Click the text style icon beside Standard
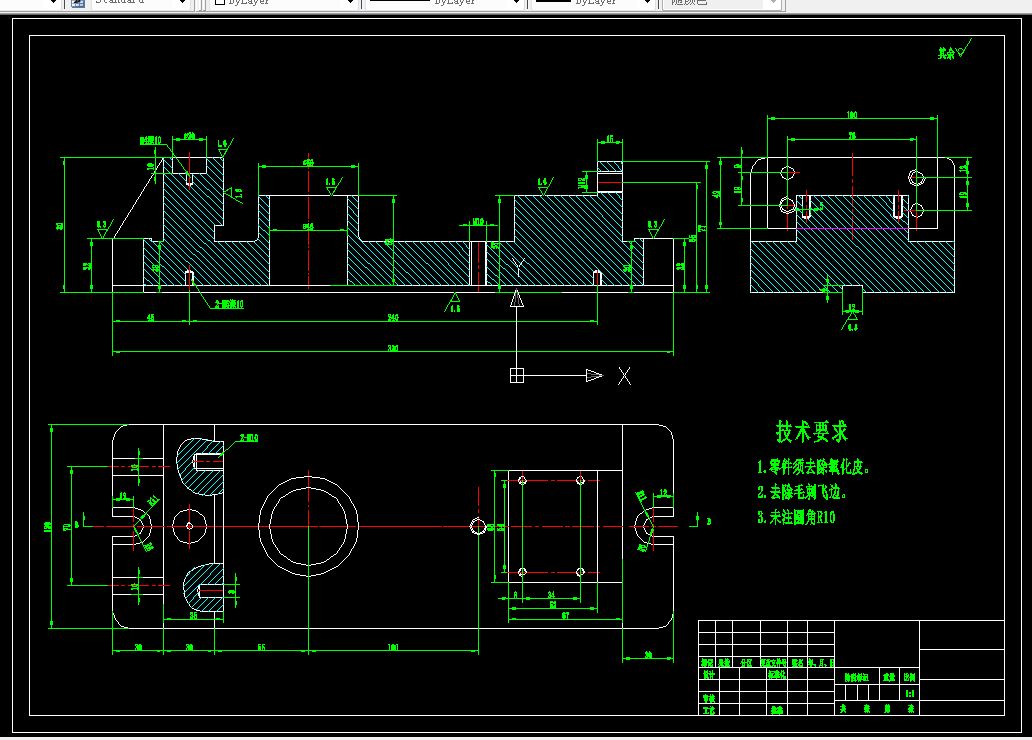 (x=78, y=2)
